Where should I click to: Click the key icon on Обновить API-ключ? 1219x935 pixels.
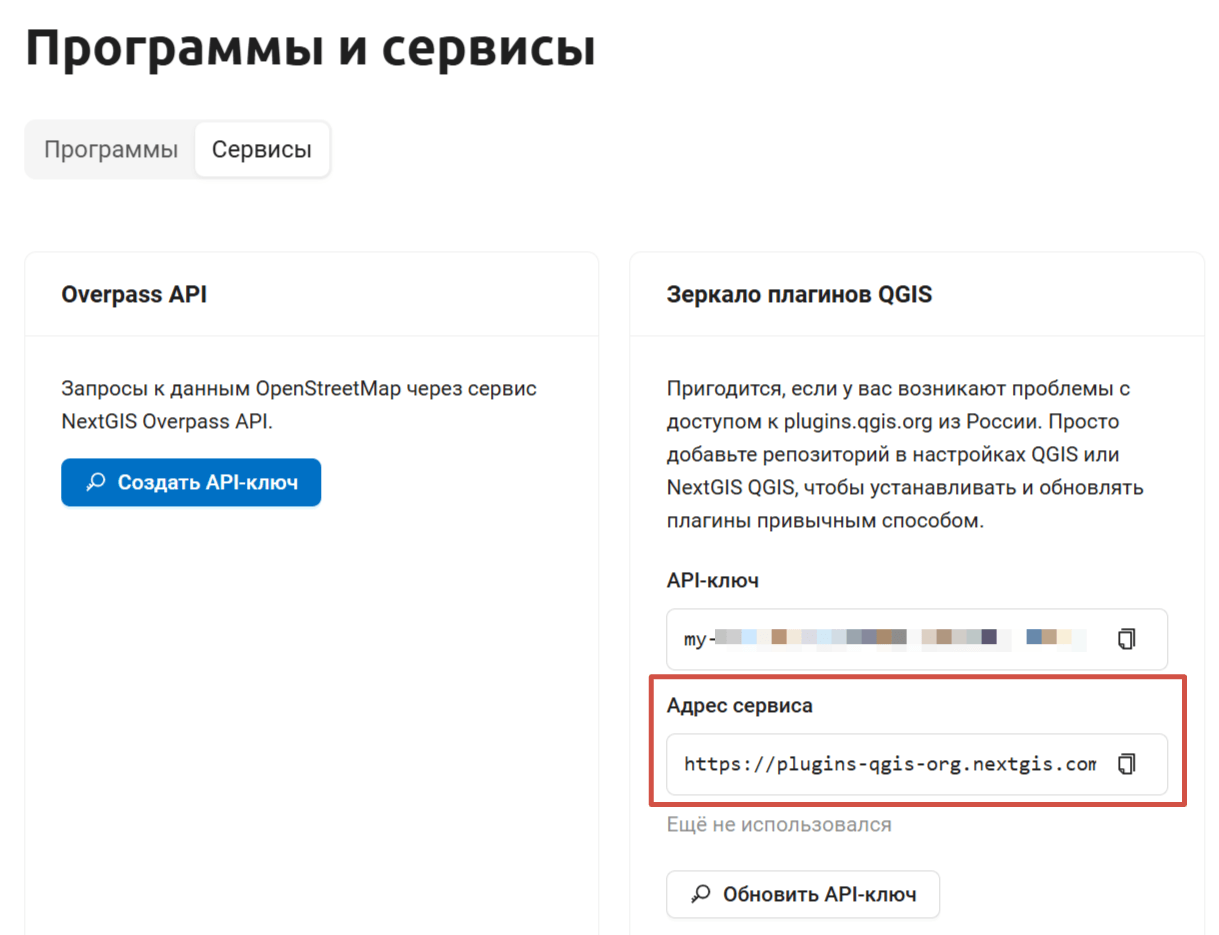(x=702, y=894)
